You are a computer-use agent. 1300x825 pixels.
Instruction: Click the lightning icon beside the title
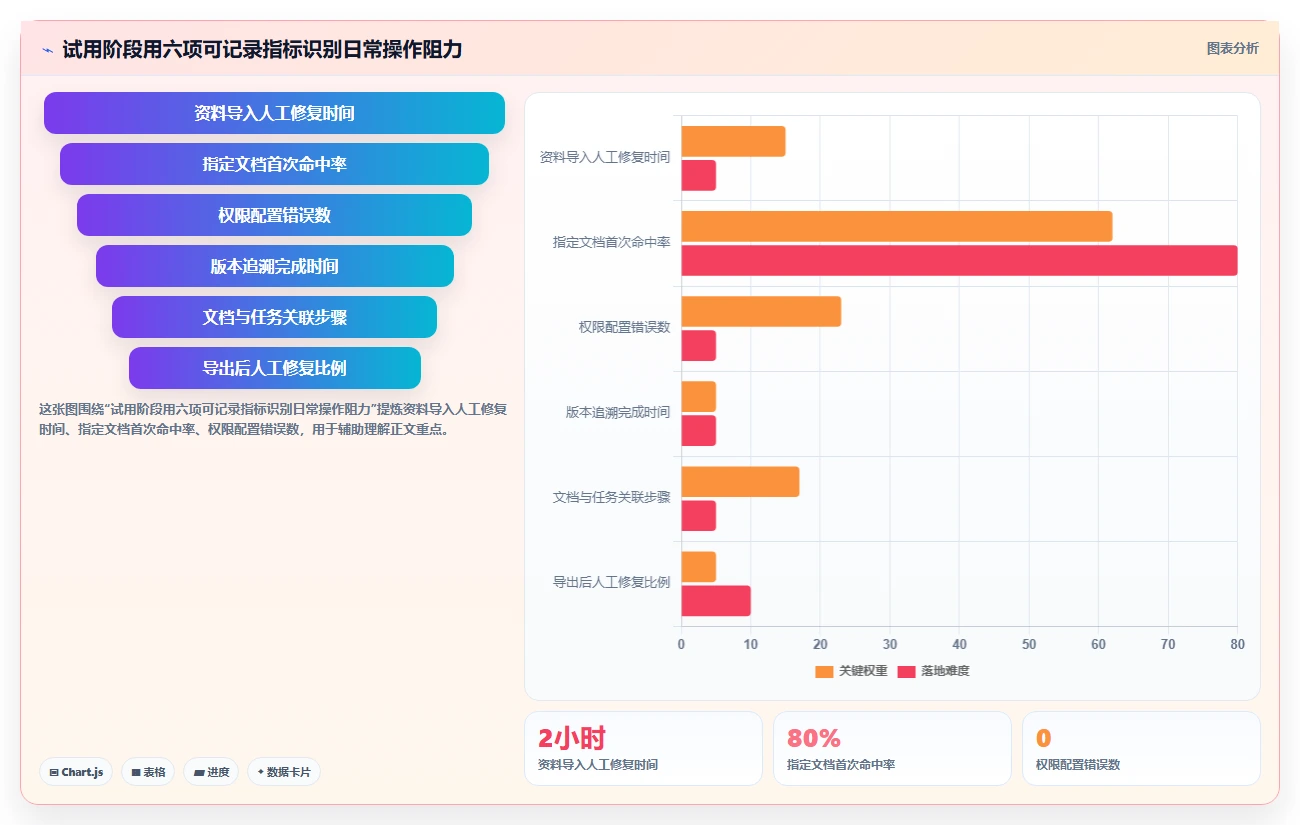(x=47, y=50)
